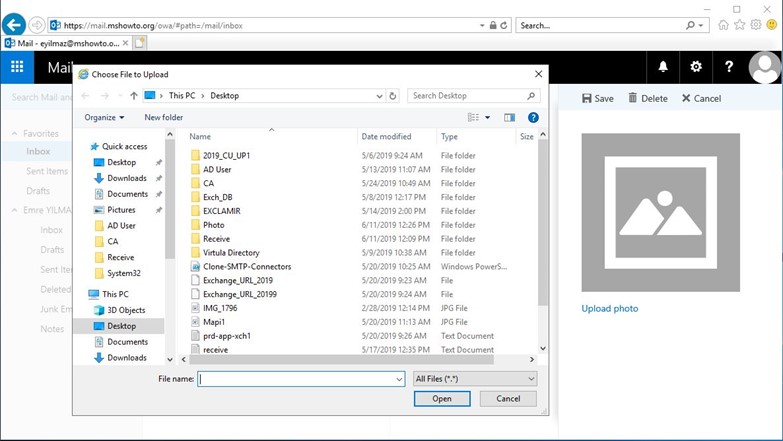Open the Organize menu
Image resolution: width=783 pixels, height=441 pixels.
[103, 117]
